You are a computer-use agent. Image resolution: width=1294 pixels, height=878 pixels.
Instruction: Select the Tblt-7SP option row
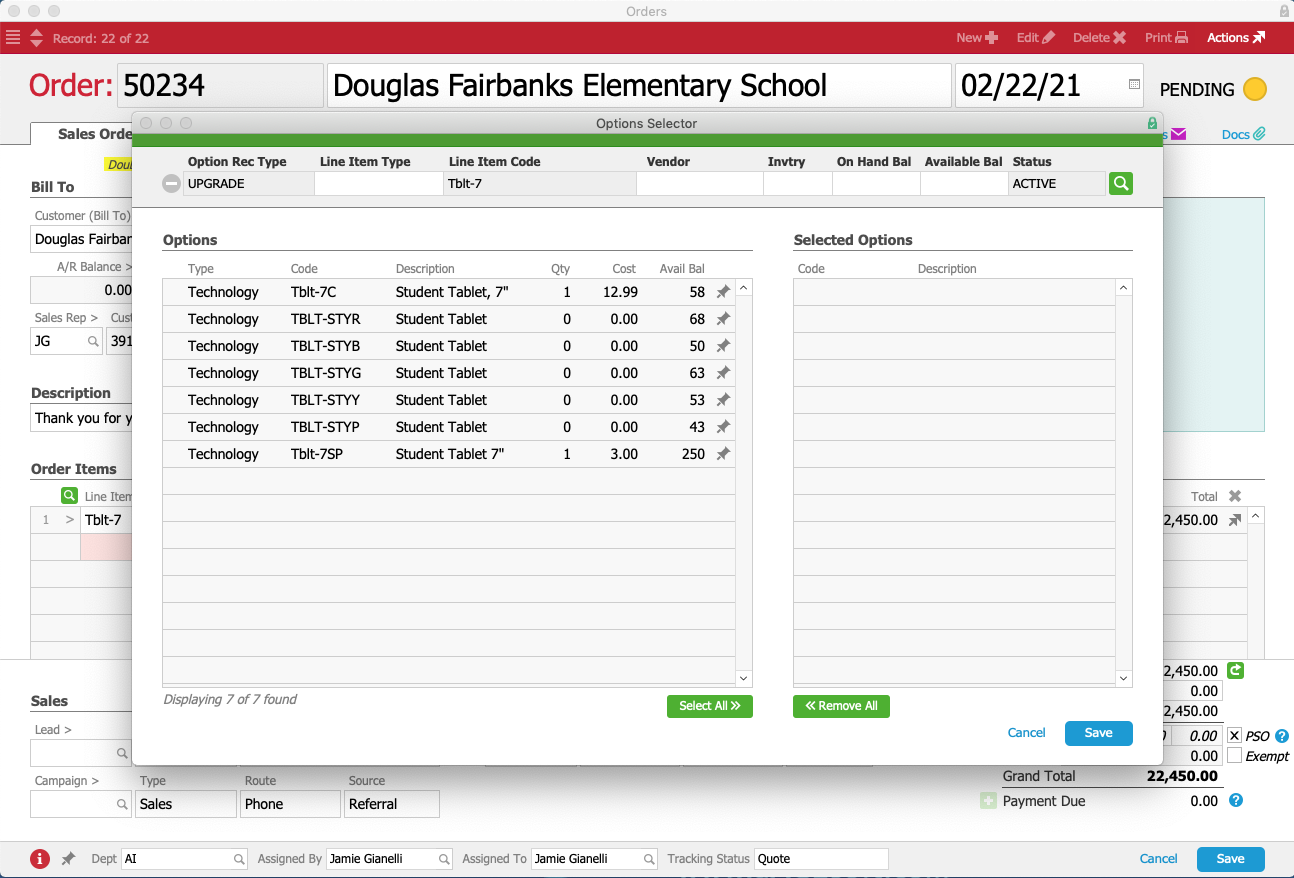[449, 454]
